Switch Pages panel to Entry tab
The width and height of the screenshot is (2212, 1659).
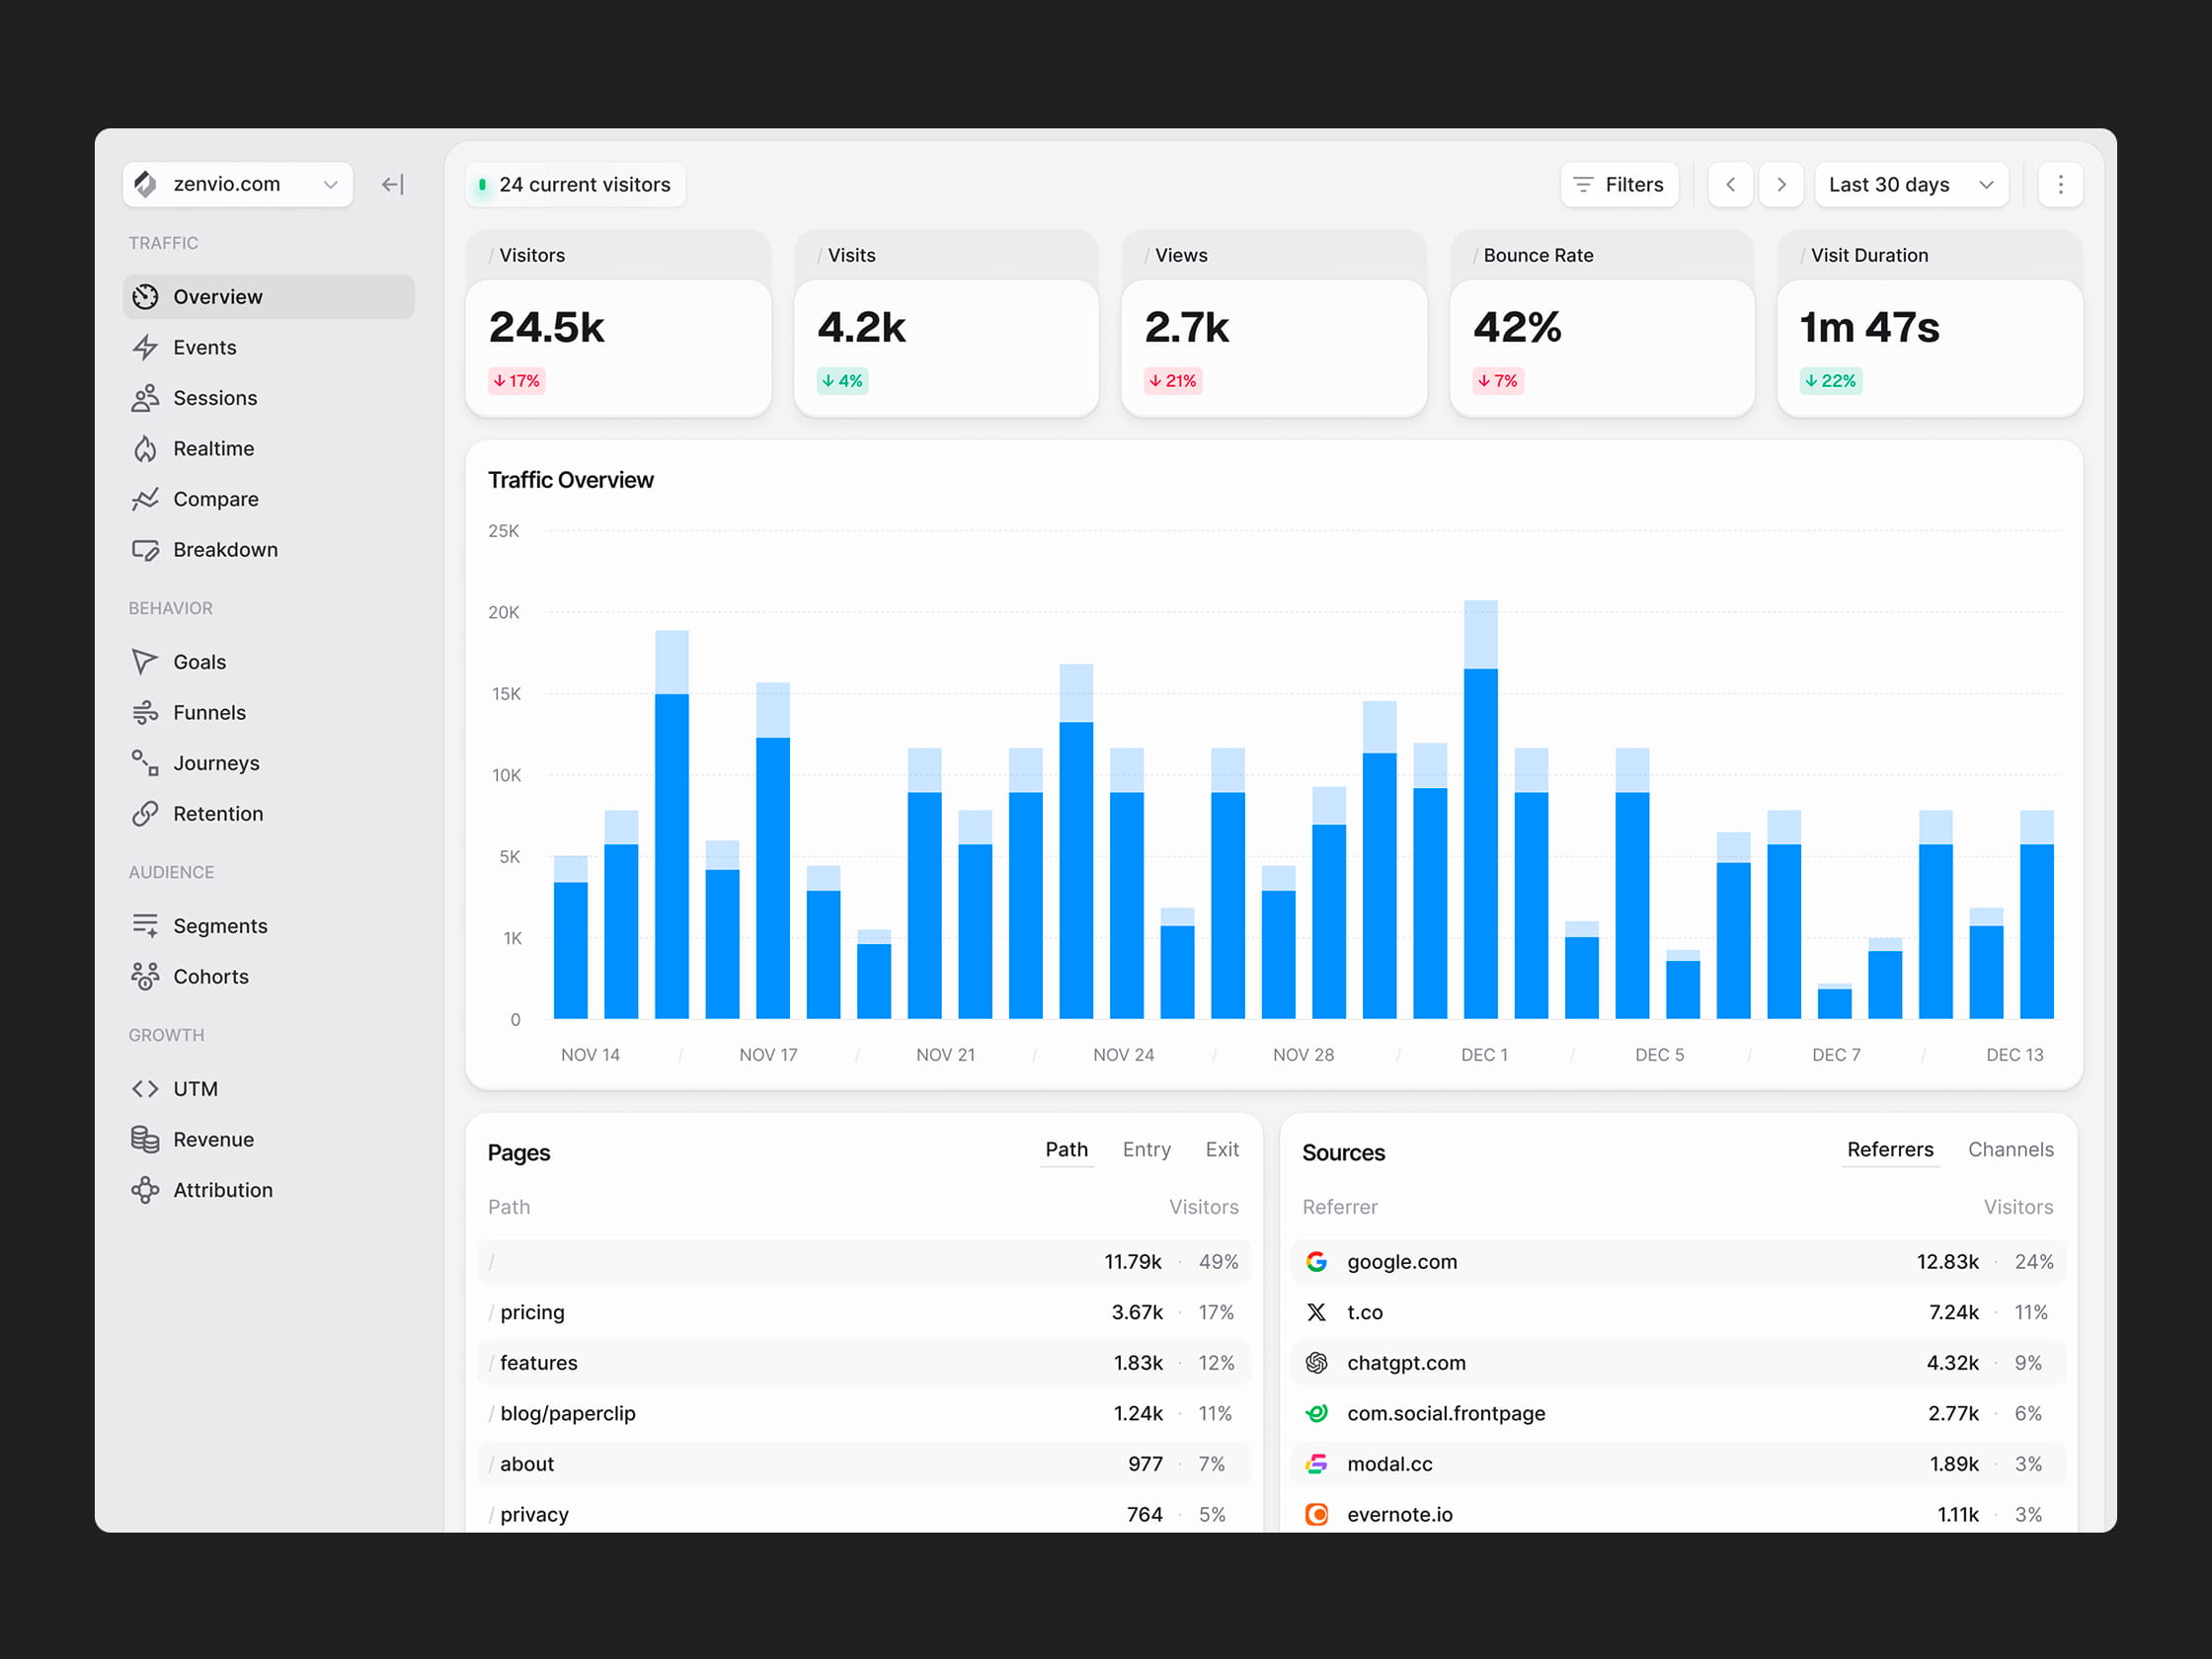click(1146, 1149)
